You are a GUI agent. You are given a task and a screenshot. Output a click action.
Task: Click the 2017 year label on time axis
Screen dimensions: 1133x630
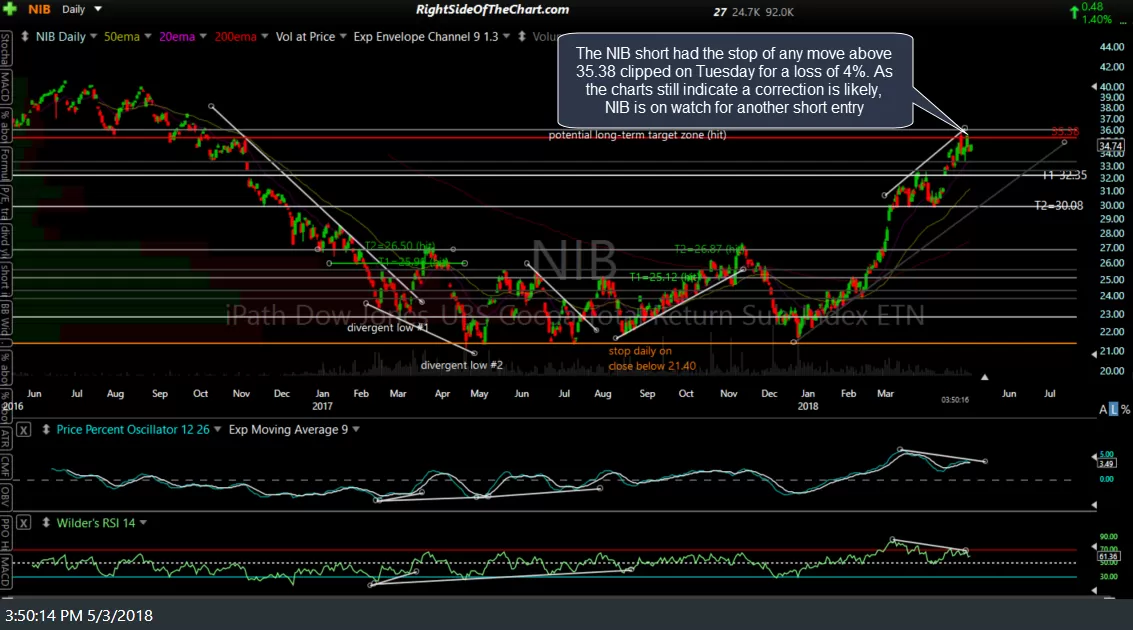coord(322,406)
